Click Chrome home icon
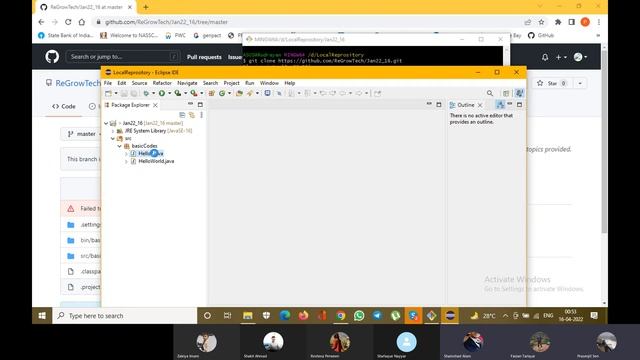Screen dimensions: 640x360 [x=82, y=22]
